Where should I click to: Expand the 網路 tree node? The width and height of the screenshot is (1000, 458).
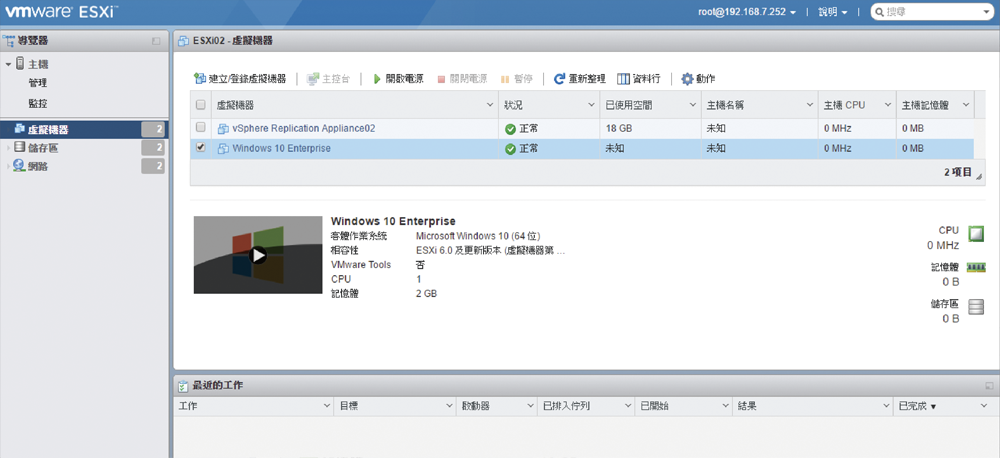point(8,166)
